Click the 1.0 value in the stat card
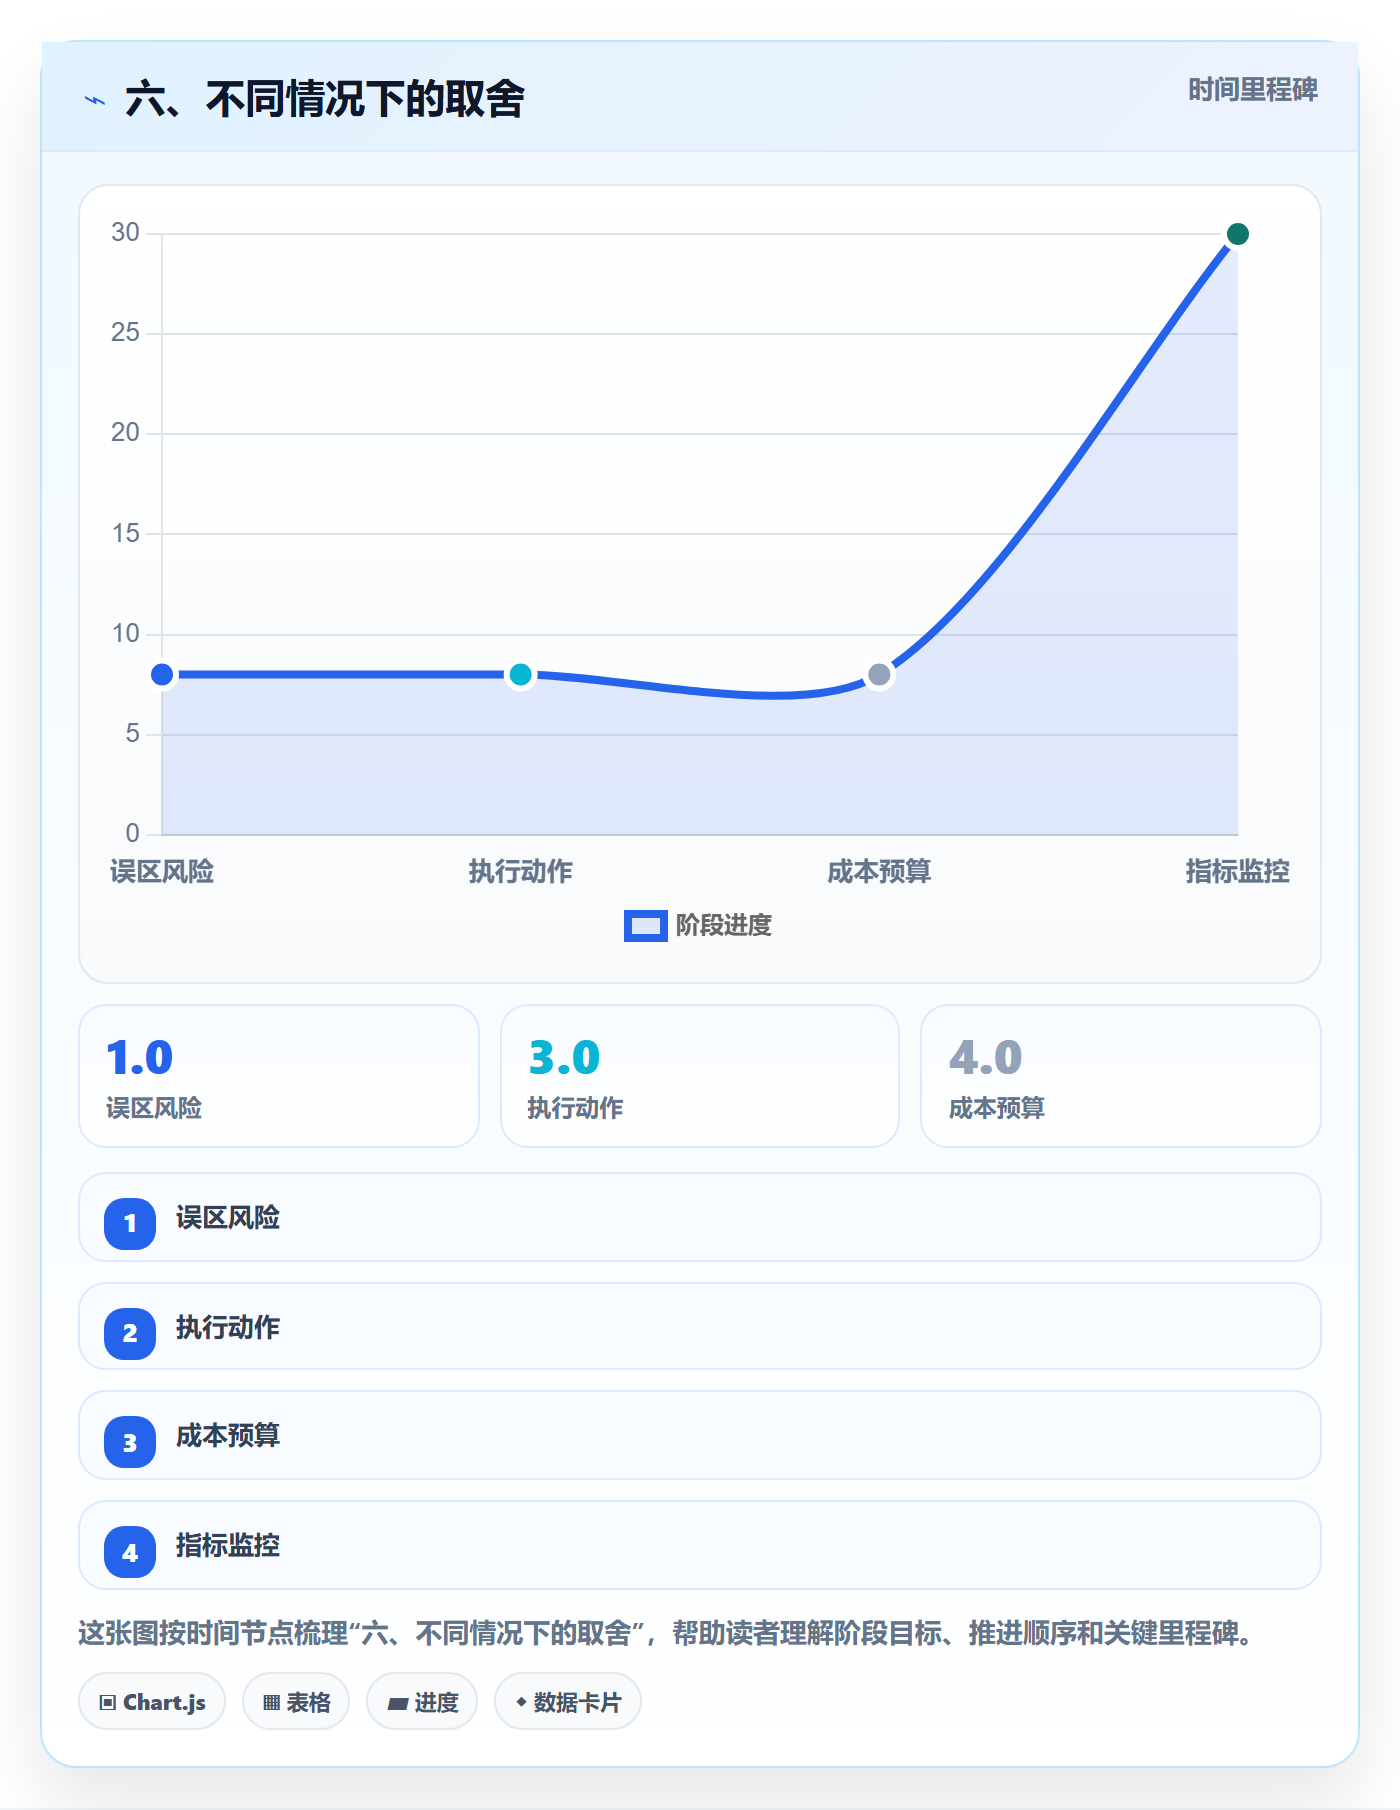 click(140, 1057)
